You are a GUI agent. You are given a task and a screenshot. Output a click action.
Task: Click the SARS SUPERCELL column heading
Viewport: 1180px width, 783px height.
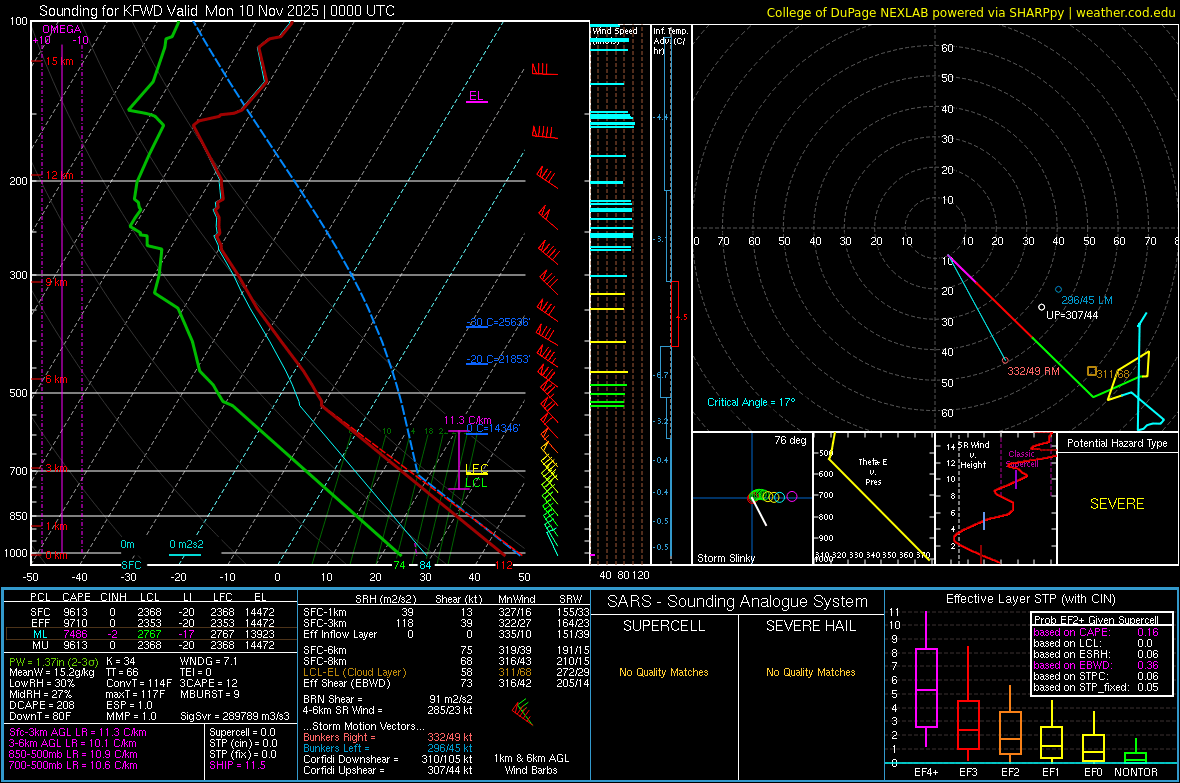click(x=664, y=626)
